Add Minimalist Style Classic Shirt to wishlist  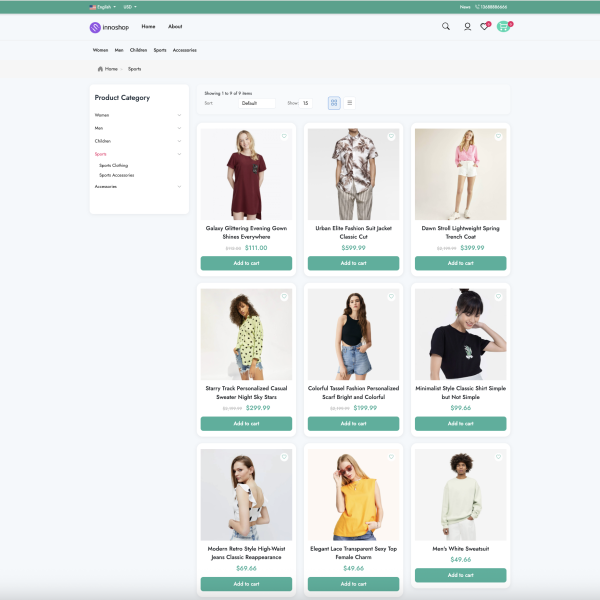click(x=498, y=297)
